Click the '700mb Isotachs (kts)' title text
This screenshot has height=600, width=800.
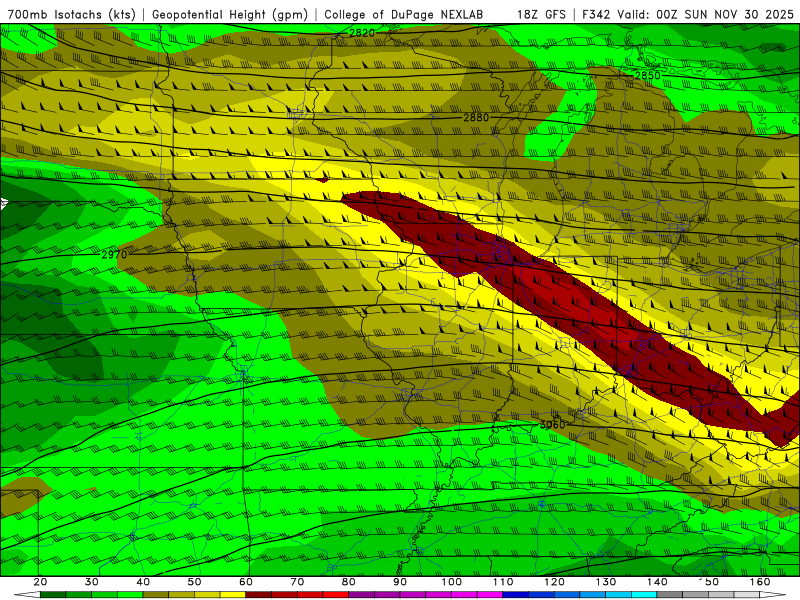(x=72, y=15)
